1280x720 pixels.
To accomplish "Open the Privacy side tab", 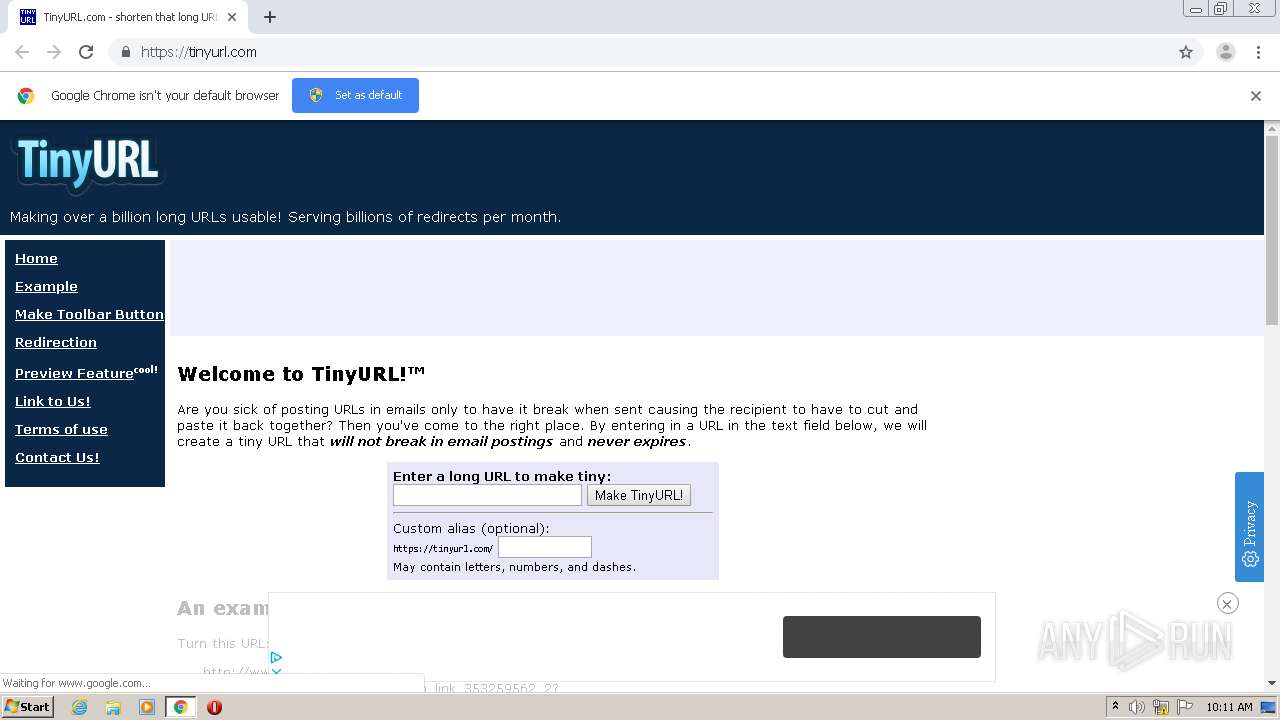I will 1249,526.
